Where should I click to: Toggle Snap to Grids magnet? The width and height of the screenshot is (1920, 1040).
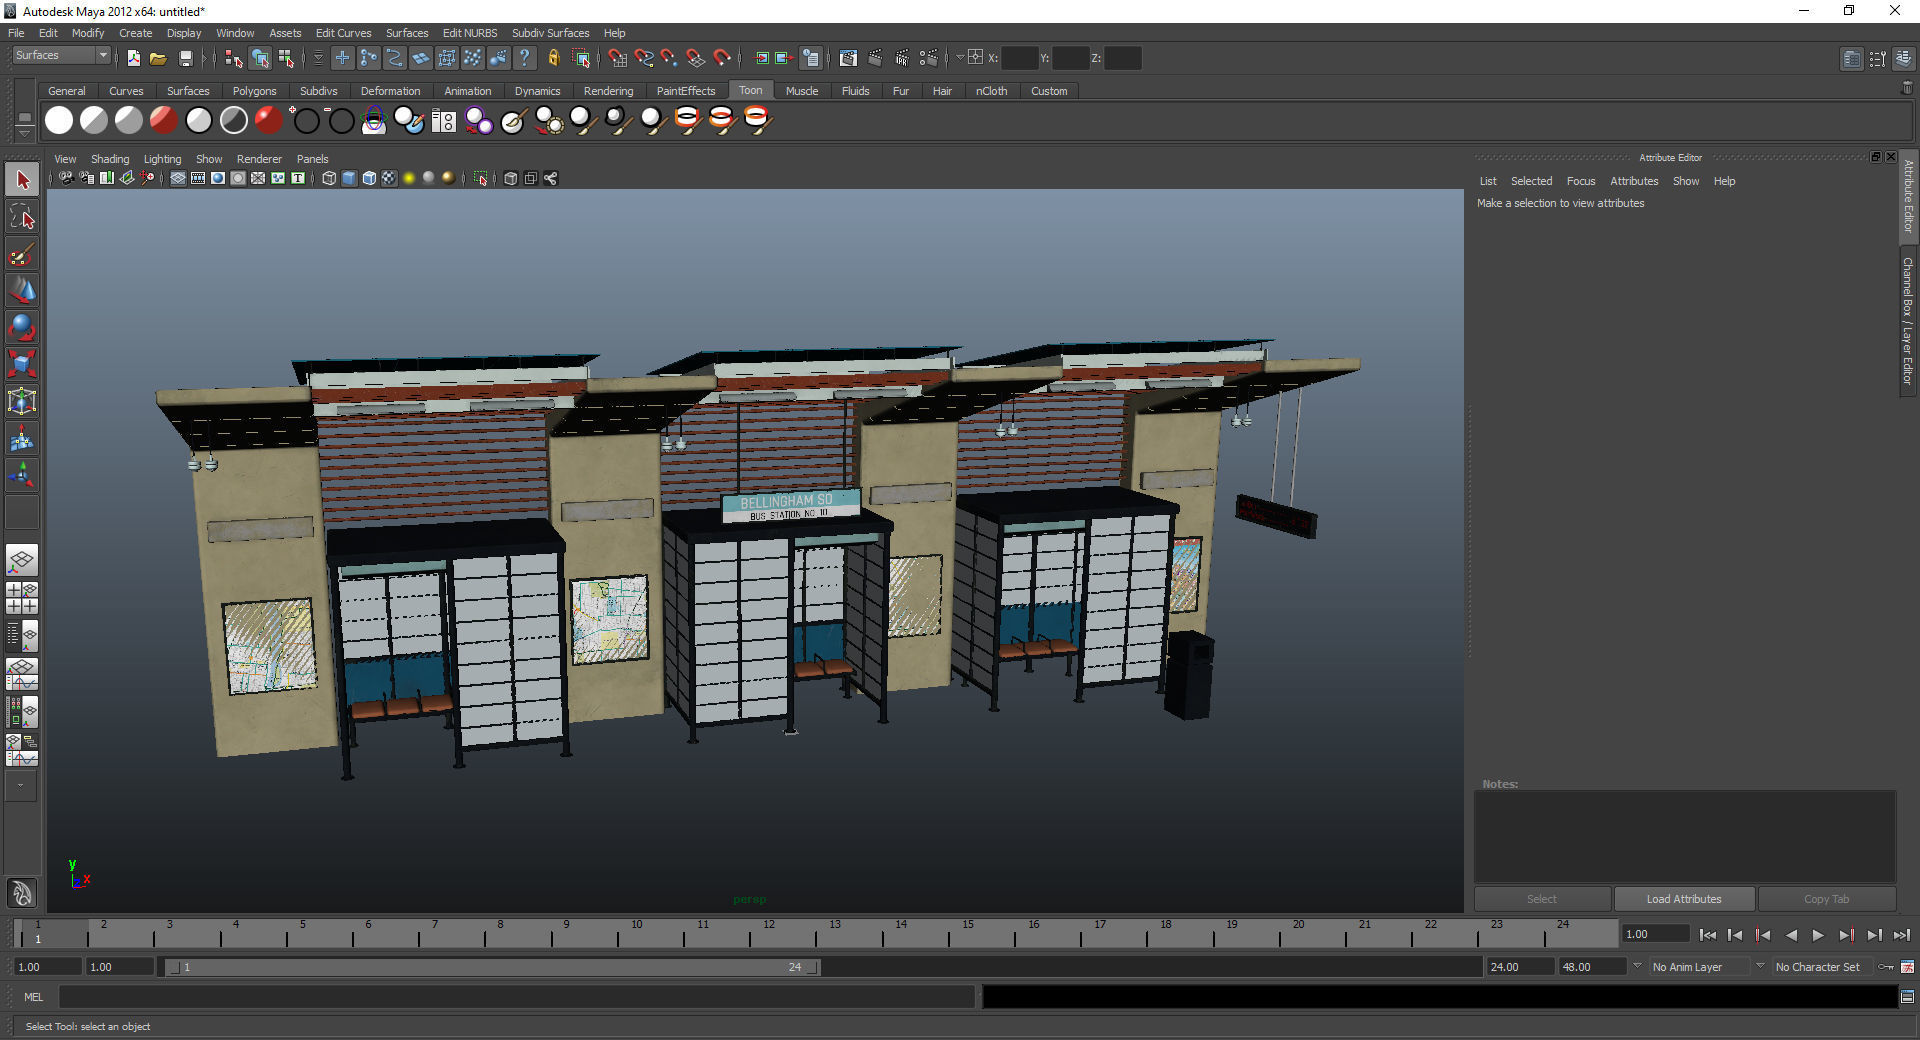[x=618, y=58]
